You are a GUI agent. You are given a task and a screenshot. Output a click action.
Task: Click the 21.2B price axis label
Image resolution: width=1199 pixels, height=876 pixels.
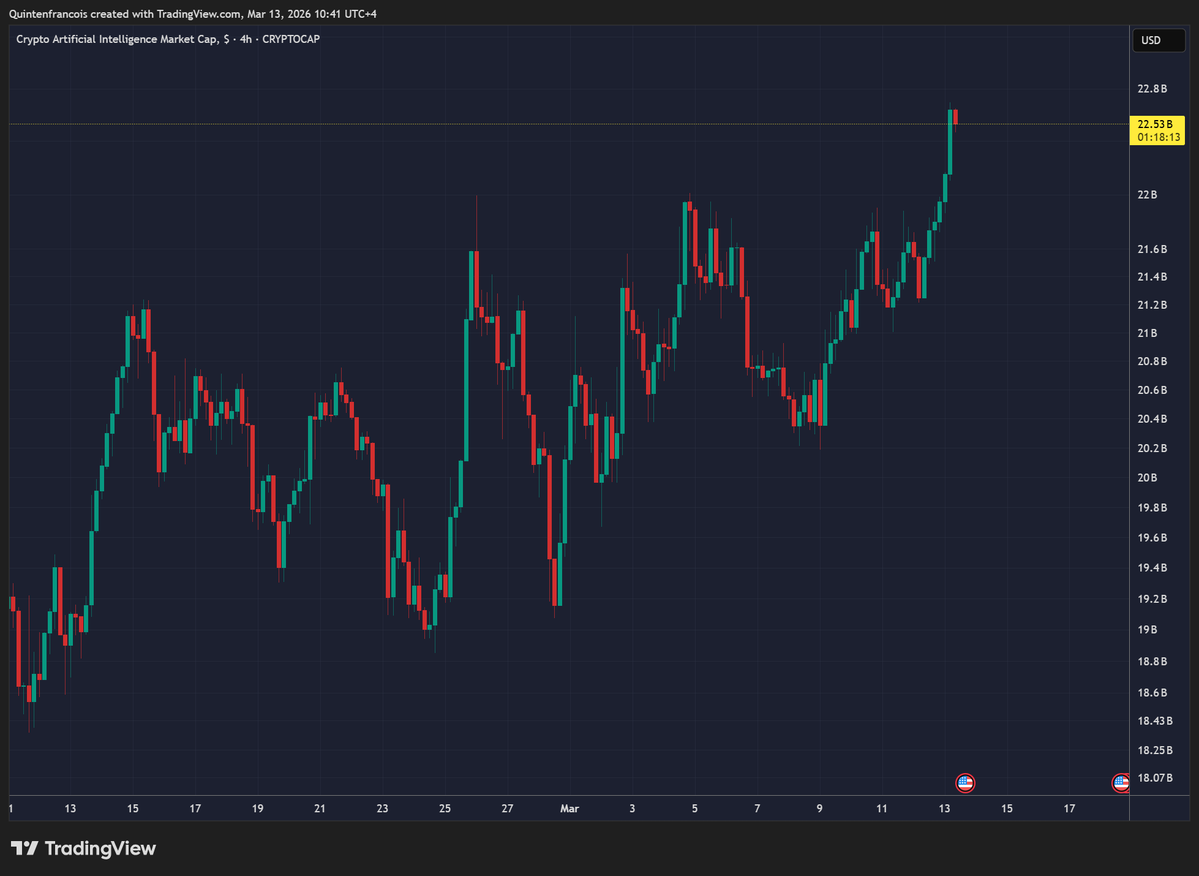1152,305
